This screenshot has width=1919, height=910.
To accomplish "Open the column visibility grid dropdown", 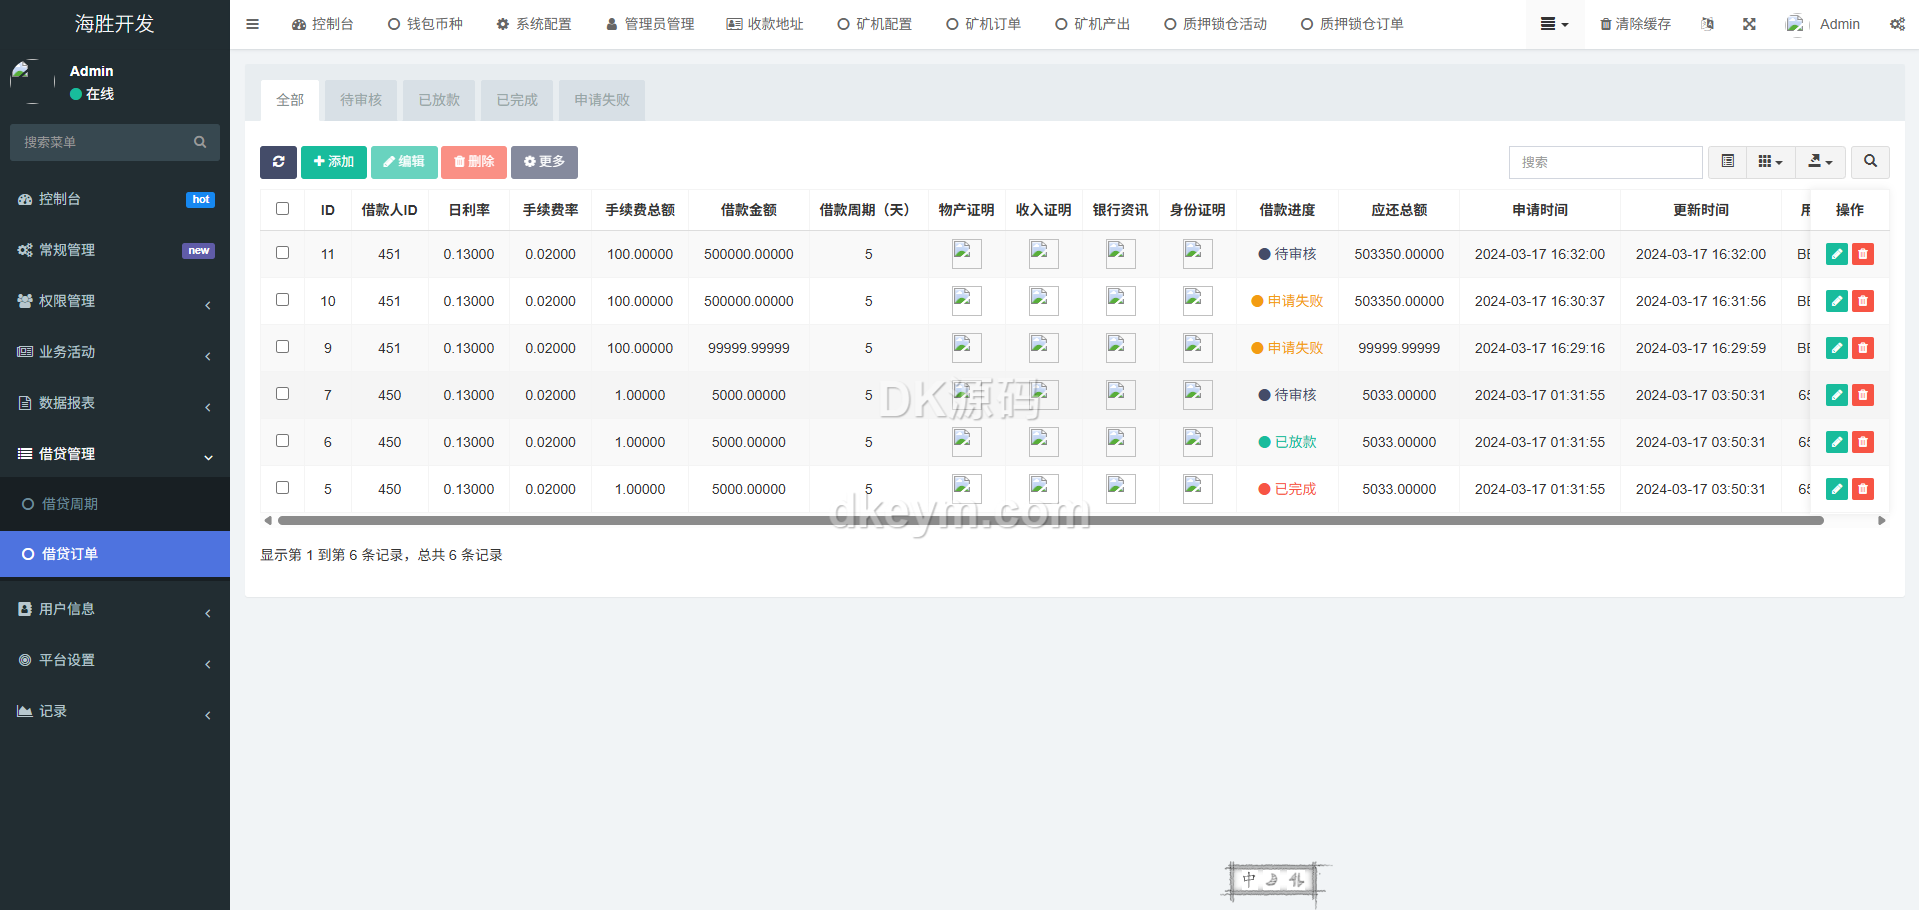I will (1770, 162).
